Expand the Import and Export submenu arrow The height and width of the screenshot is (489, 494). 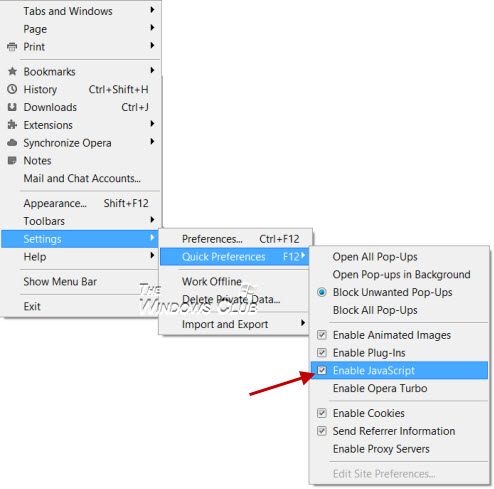(x=303, y=323)
